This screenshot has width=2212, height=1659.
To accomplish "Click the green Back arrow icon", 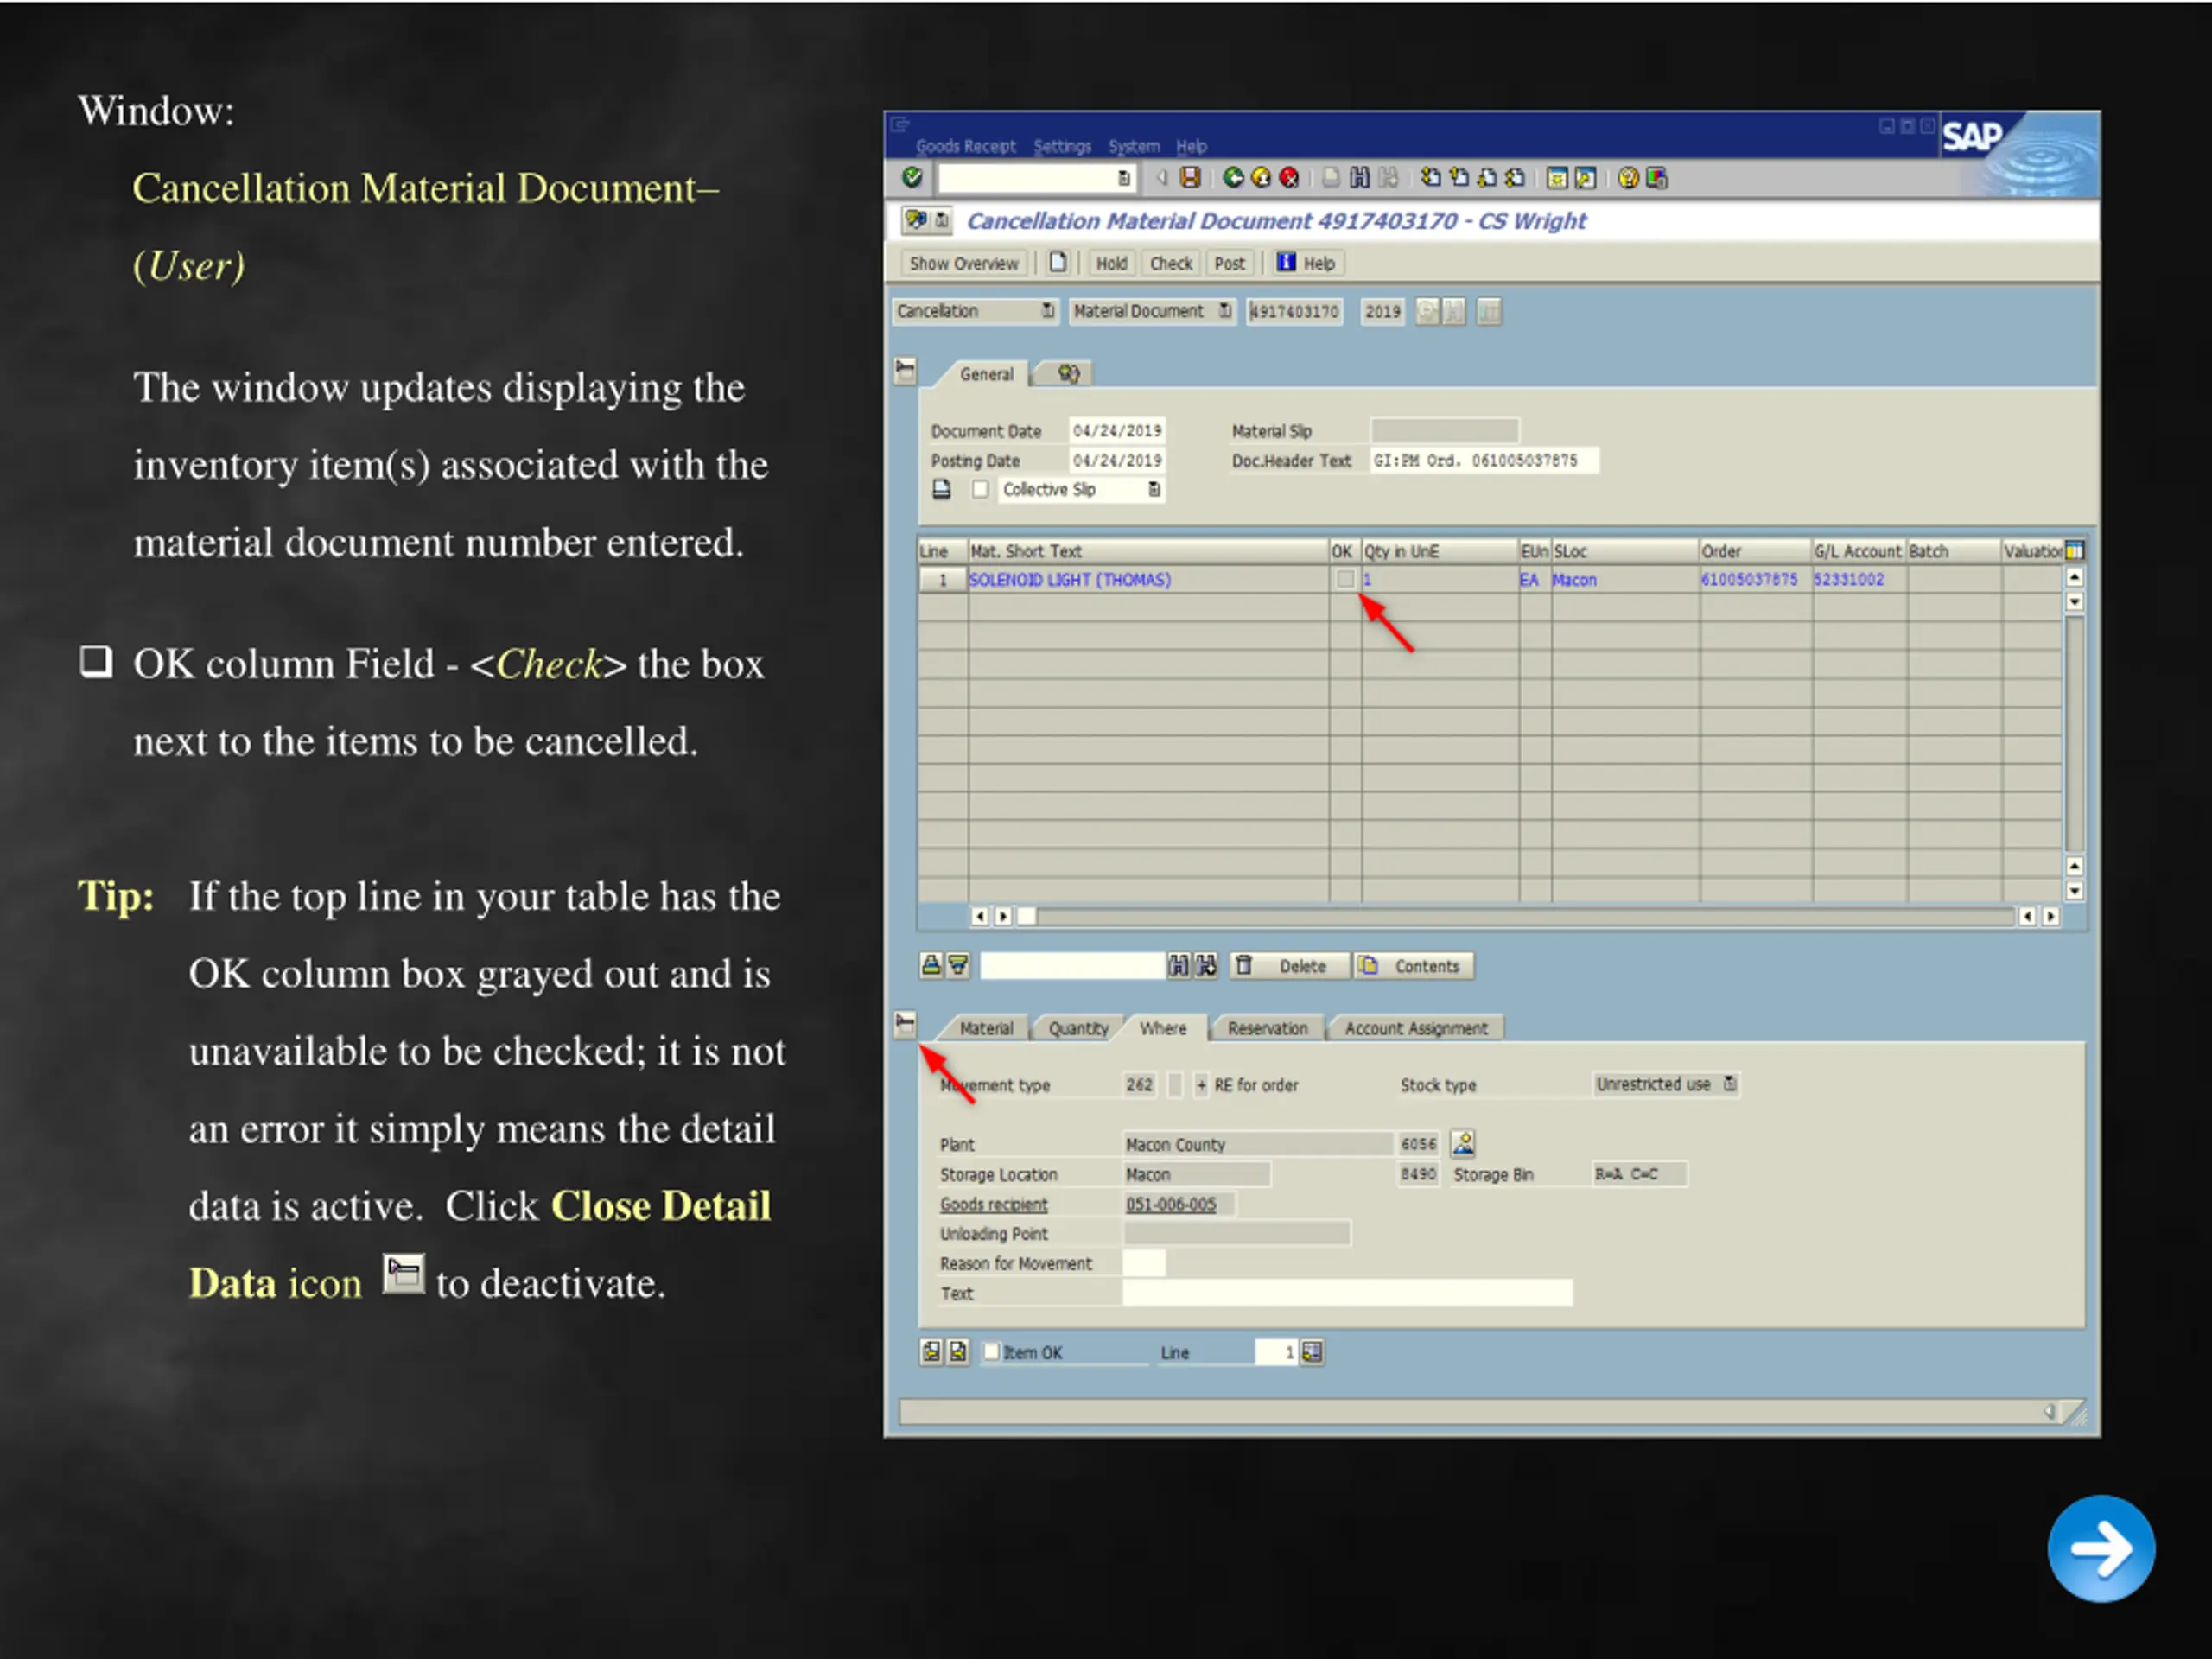I will point(1233,178).
